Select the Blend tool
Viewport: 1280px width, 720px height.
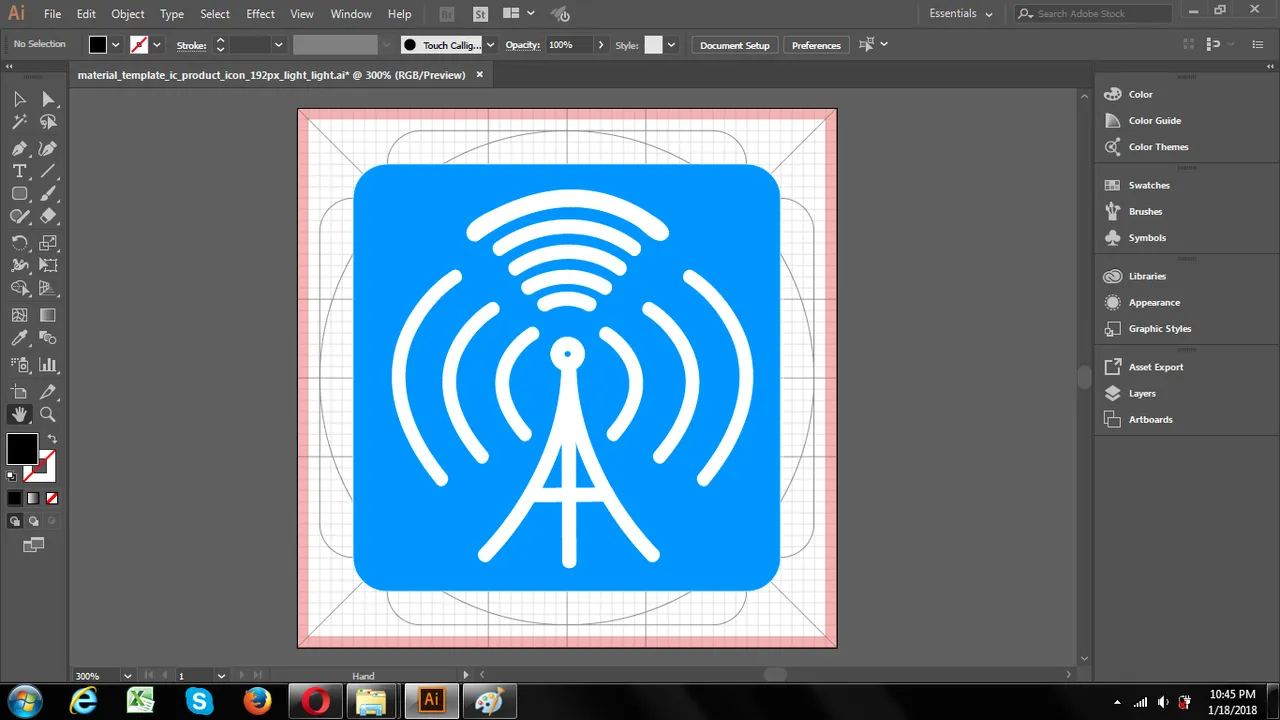pos(48,339)
